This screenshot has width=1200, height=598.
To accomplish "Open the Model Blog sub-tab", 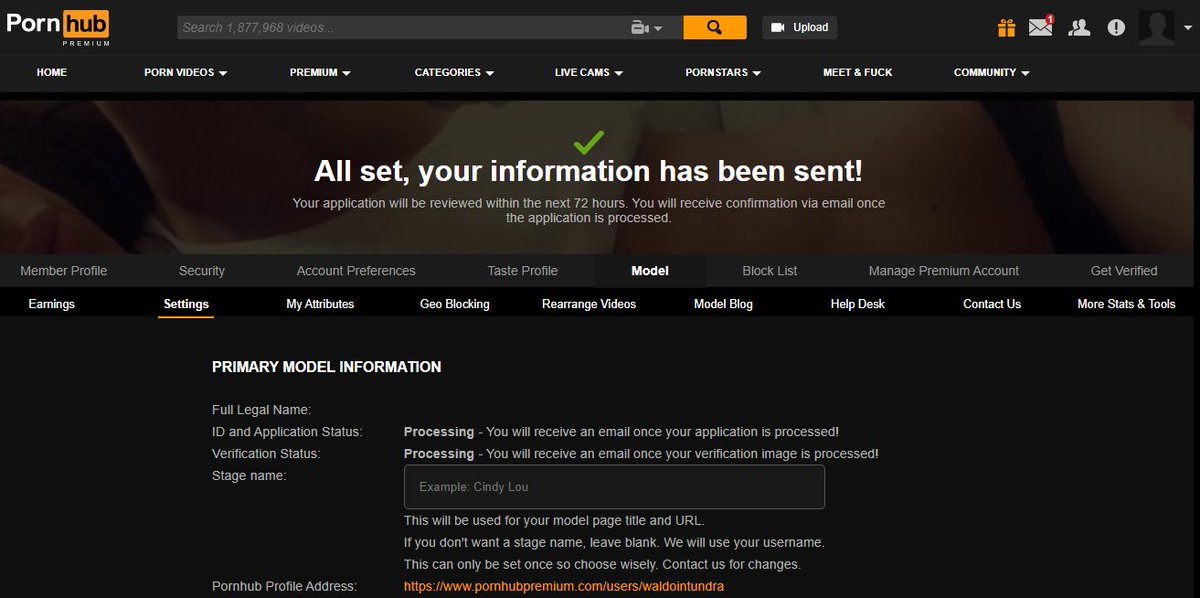I will pyautogui.click(x=723, y=304).
